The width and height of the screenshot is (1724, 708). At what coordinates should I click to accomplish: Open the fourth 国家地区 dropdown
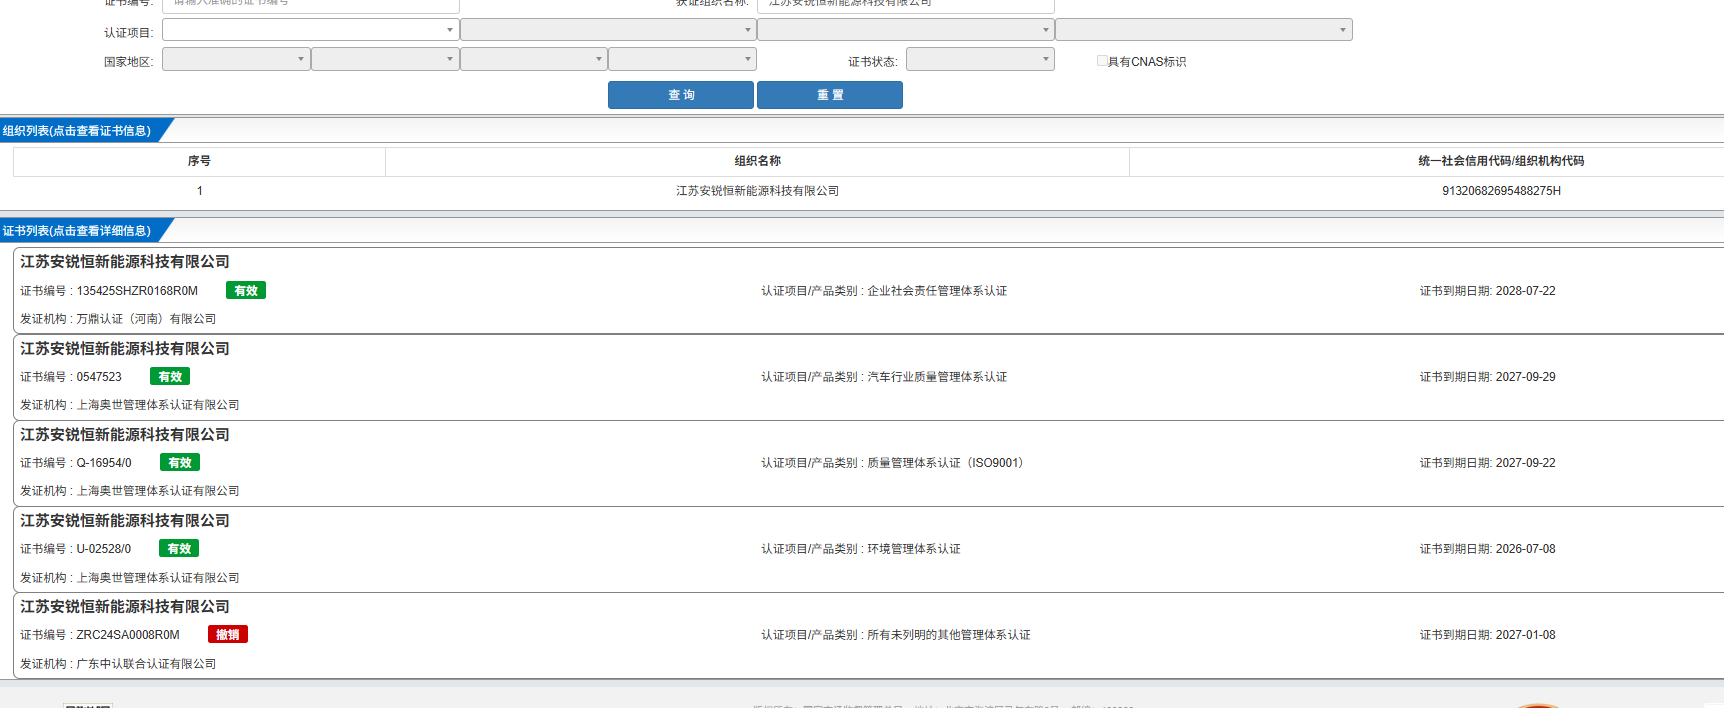click(682, 59)
